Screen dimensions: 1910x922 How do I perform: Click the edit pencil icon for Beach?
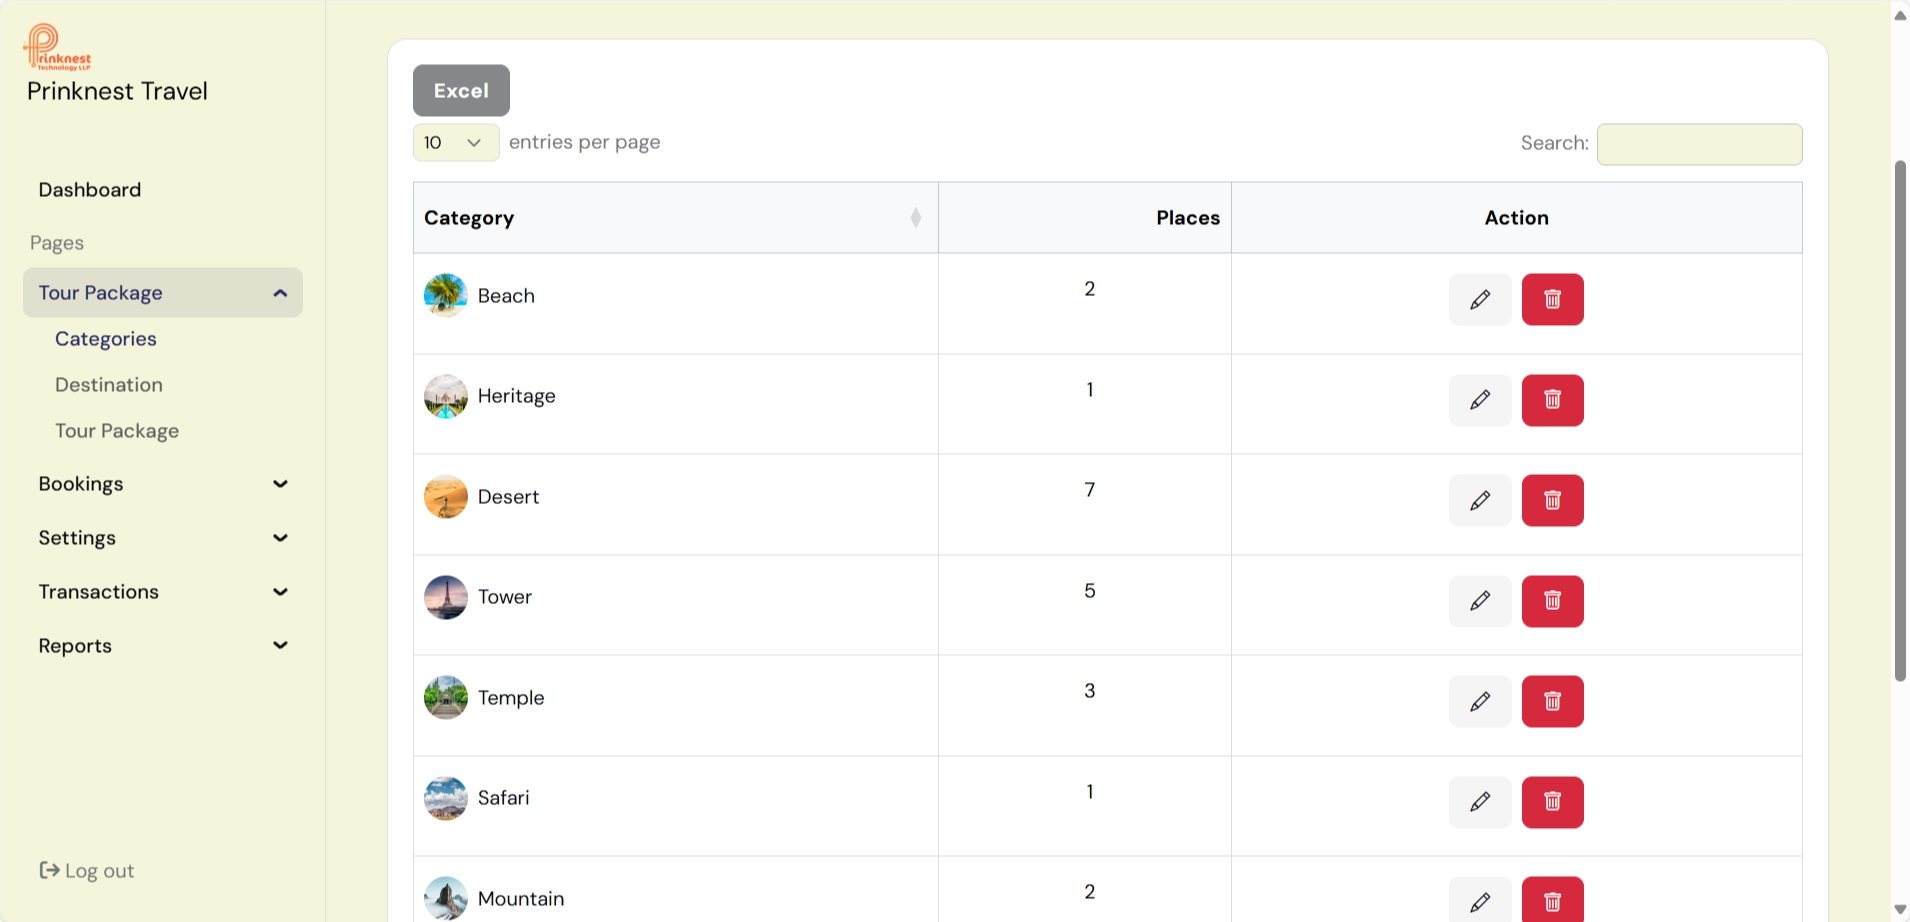(1480, 299)
